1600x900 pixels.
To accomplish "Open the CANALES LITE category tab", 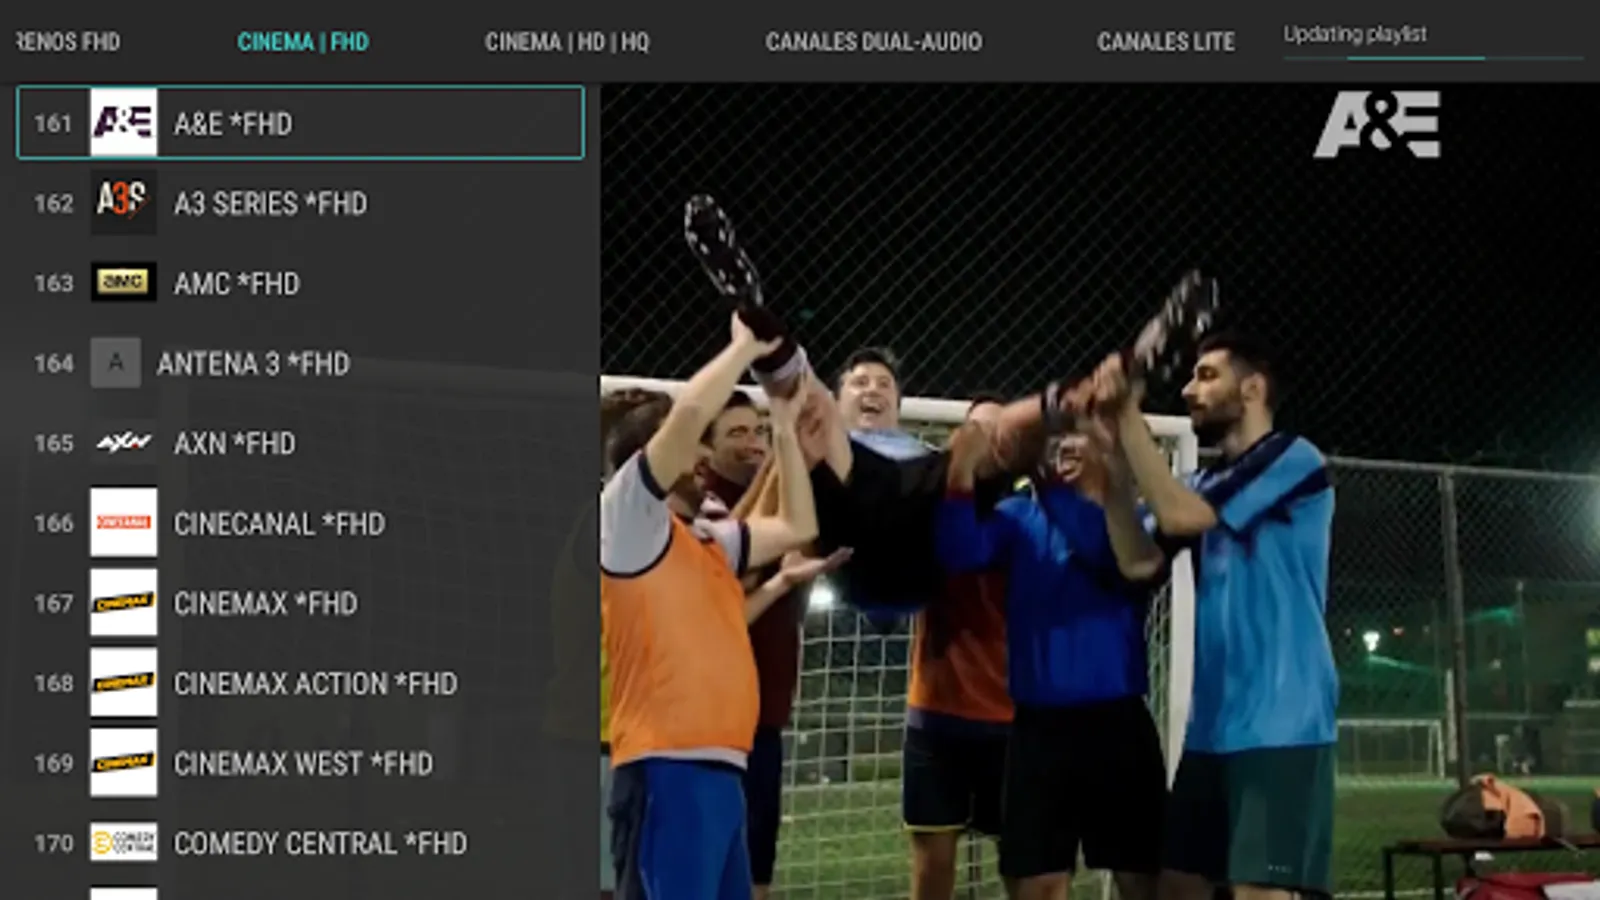I will [x=1166, y=42].
